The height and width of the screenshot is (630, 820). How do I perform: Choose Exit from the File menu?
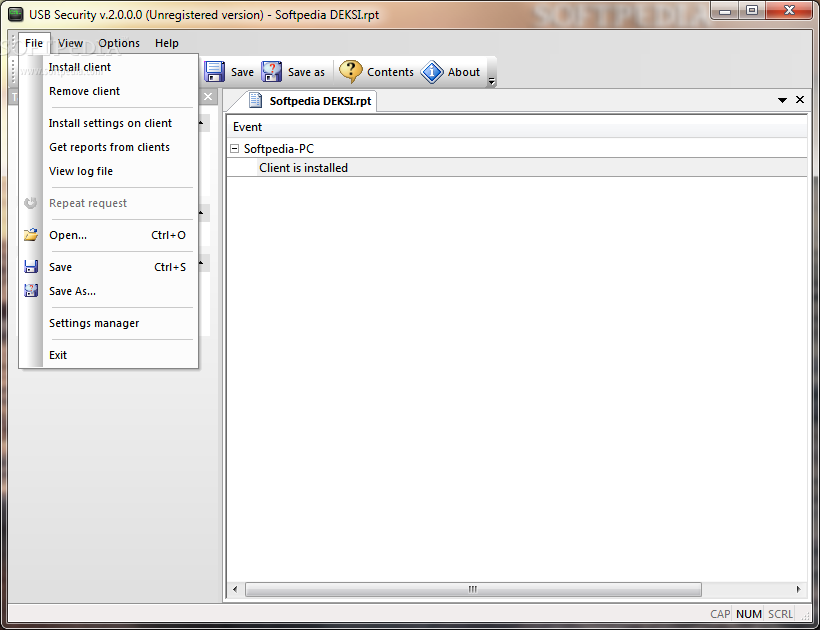[x=108, y=354]
